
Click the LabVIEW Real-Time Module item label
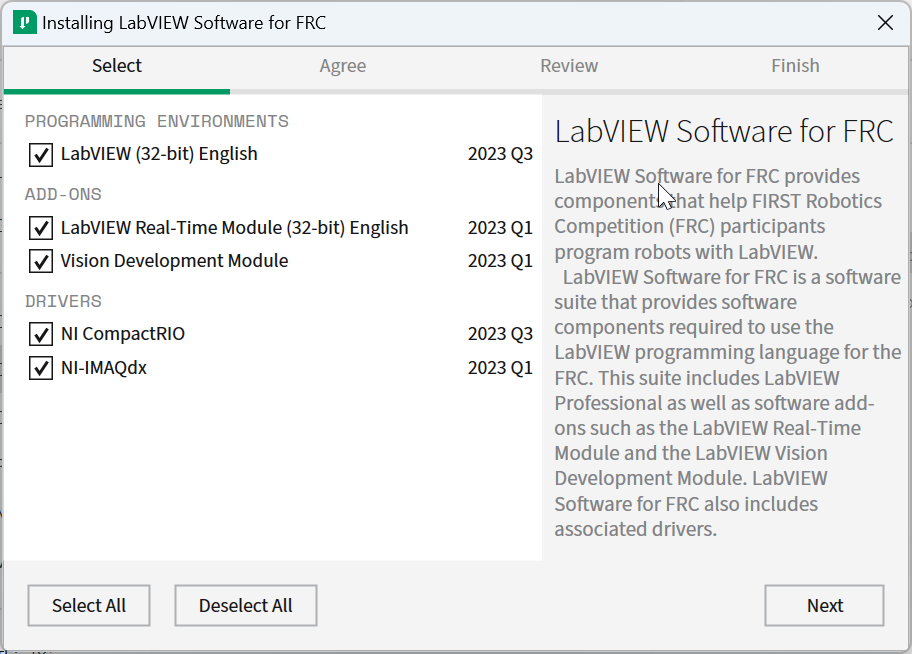234,228
